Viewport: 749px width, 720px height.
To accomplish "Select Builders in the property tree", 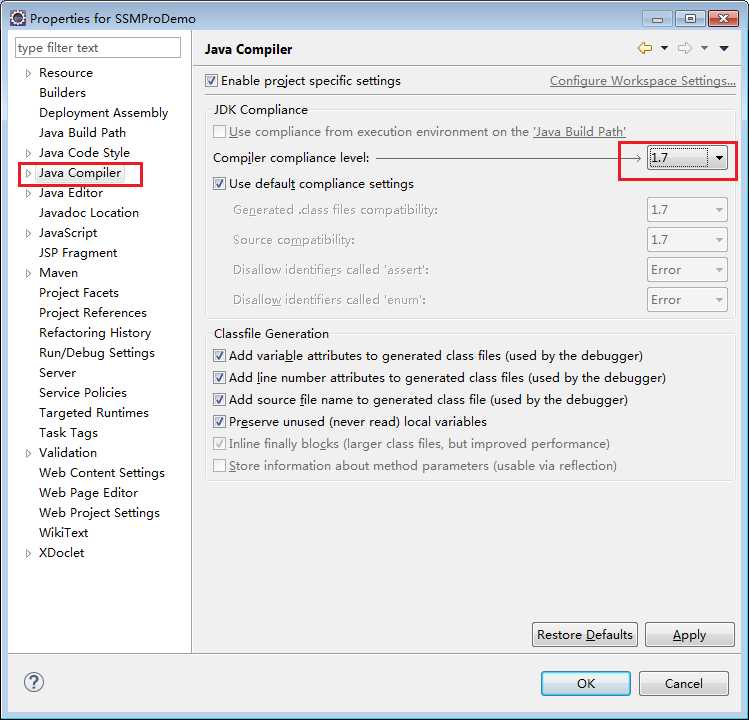I will tap(63, 93).
